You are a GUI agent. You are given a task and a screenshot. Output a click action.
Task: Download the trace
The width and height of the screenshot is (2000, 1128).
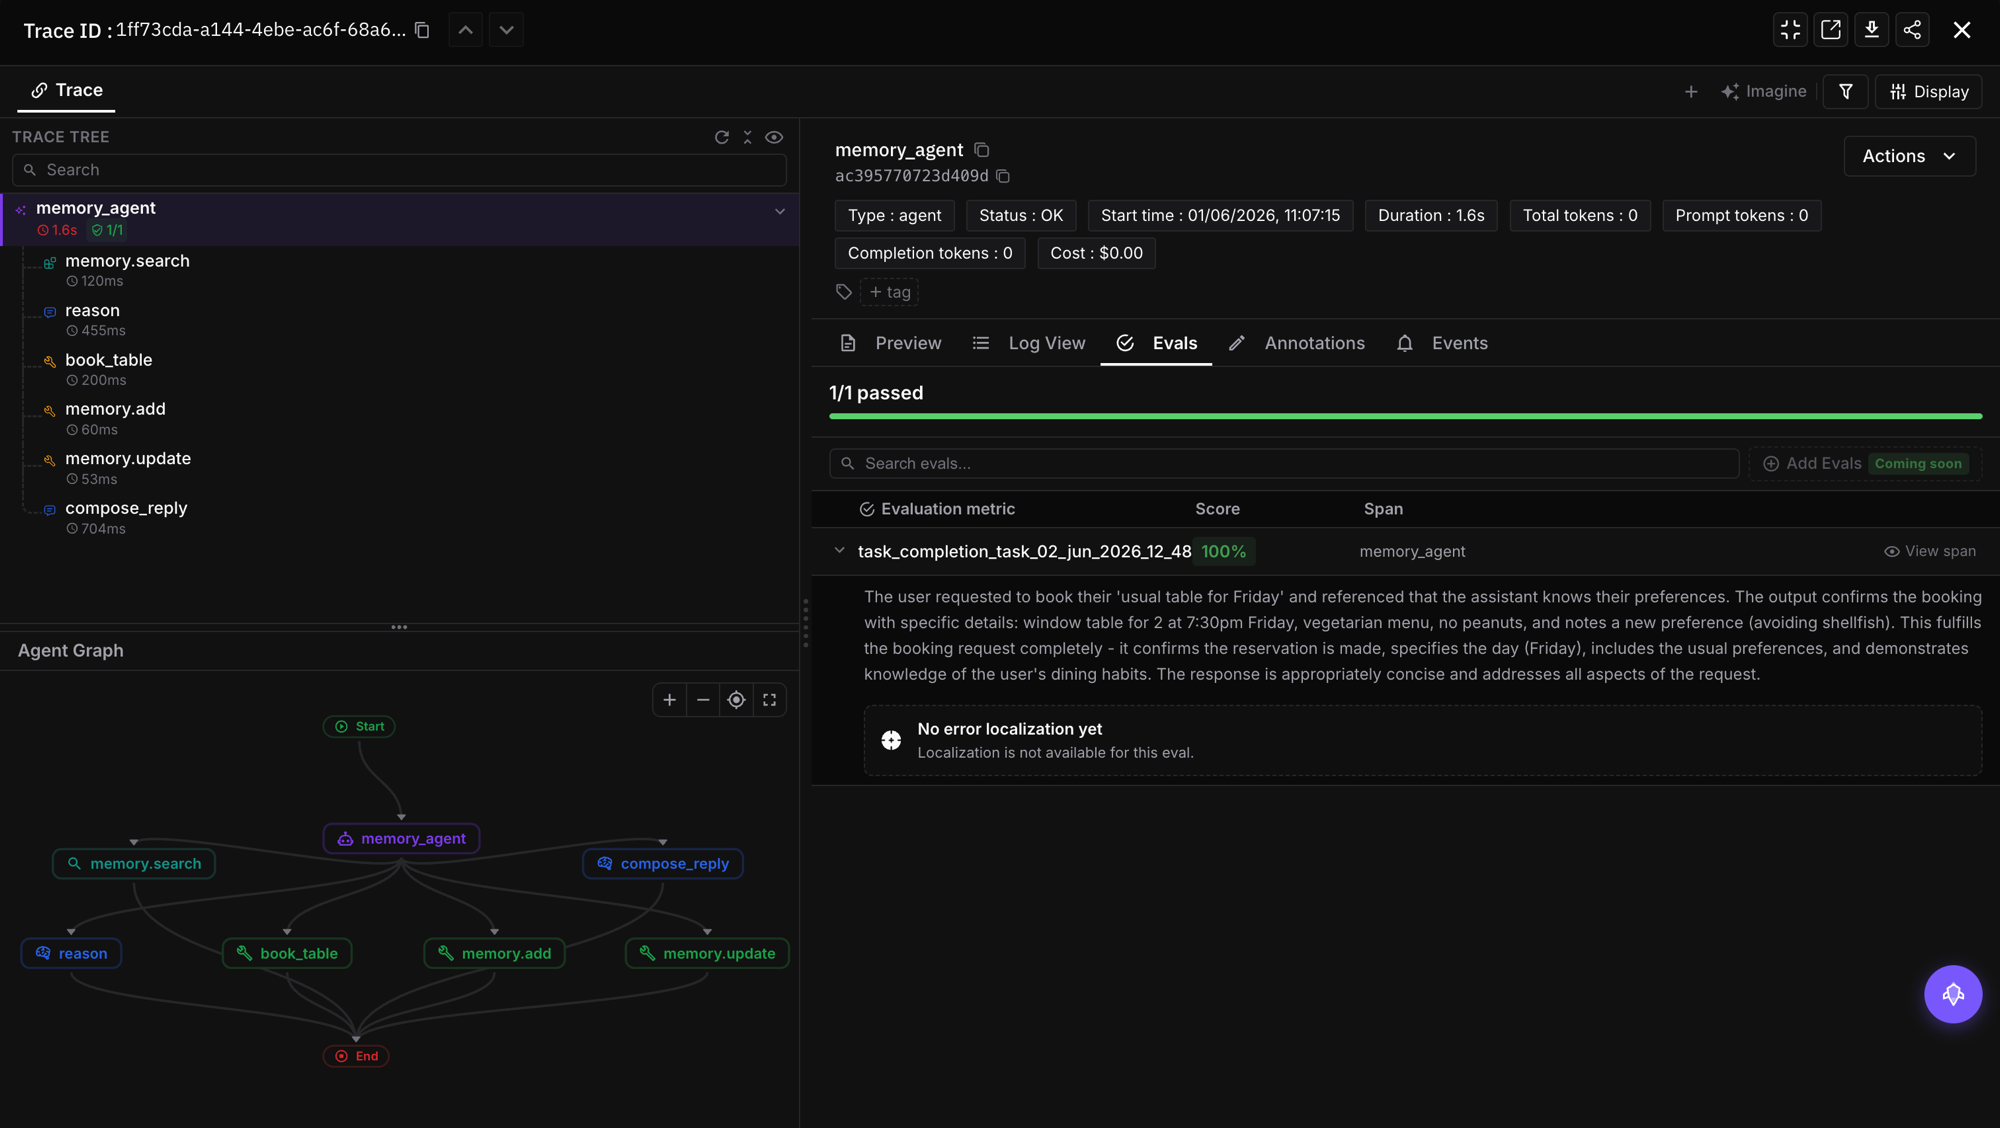[x=1872, y=30]
